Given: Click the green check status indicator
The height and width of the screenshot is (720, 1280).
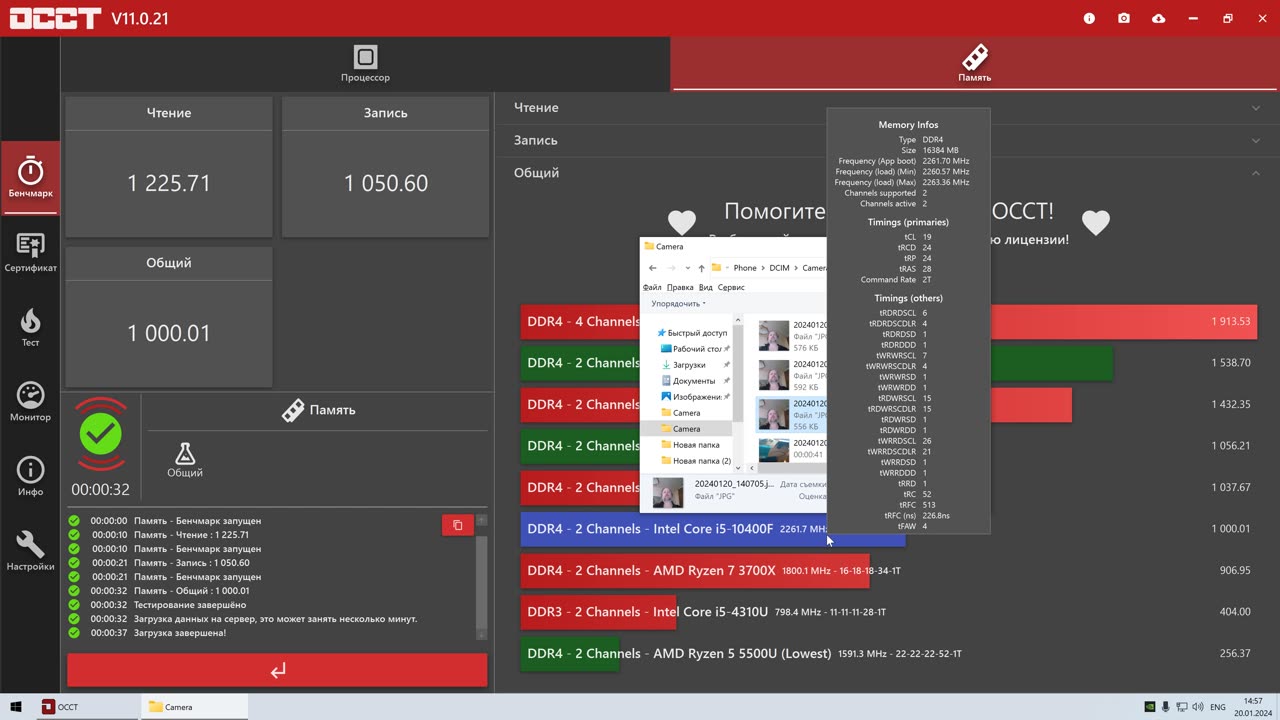Looking at the screenshot, I should (x=101, y=435).
